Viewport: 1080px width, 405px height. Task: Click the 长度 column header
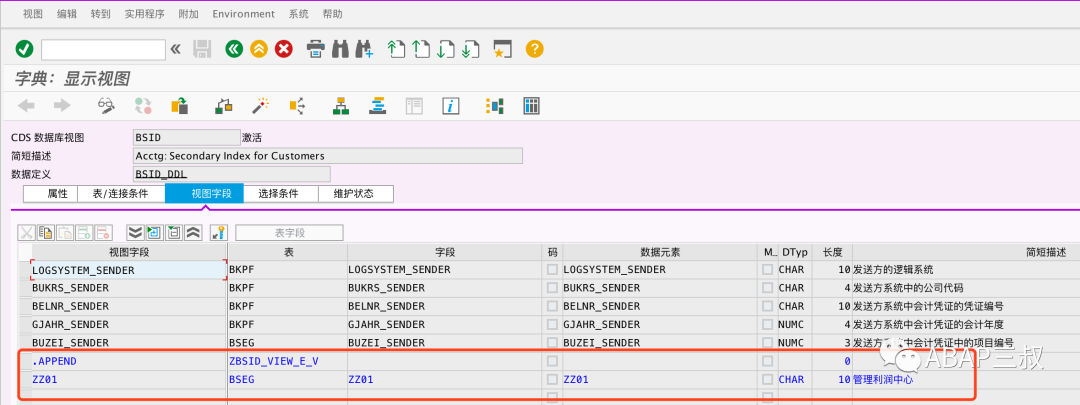coord(832,252)
